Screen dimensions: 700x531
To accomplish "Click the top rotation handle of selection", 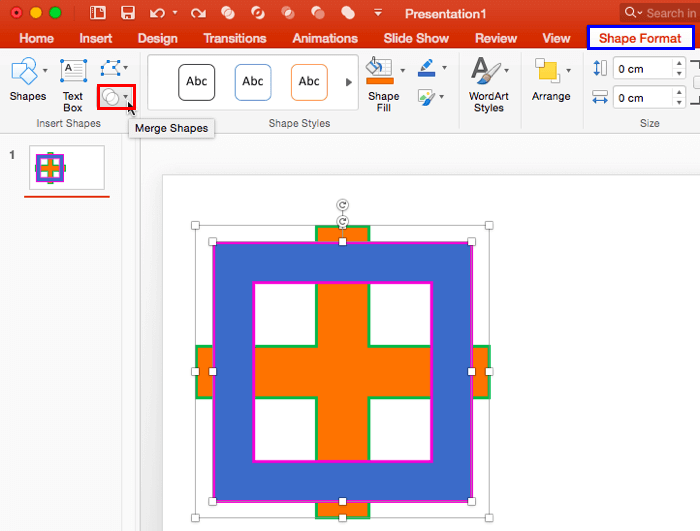I will 342,205.
